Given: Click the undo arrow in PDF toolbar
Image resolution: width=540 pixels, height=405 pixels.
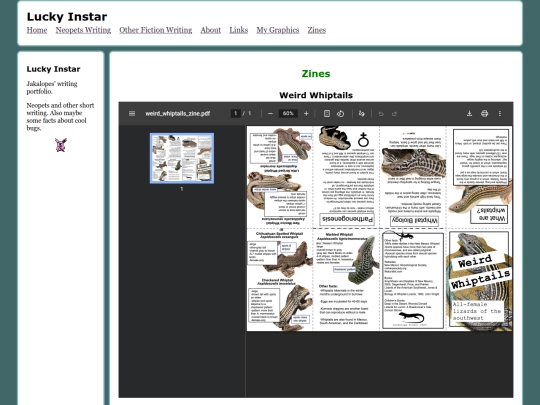Looking at the screenshot, I should [x=381, y=114].
